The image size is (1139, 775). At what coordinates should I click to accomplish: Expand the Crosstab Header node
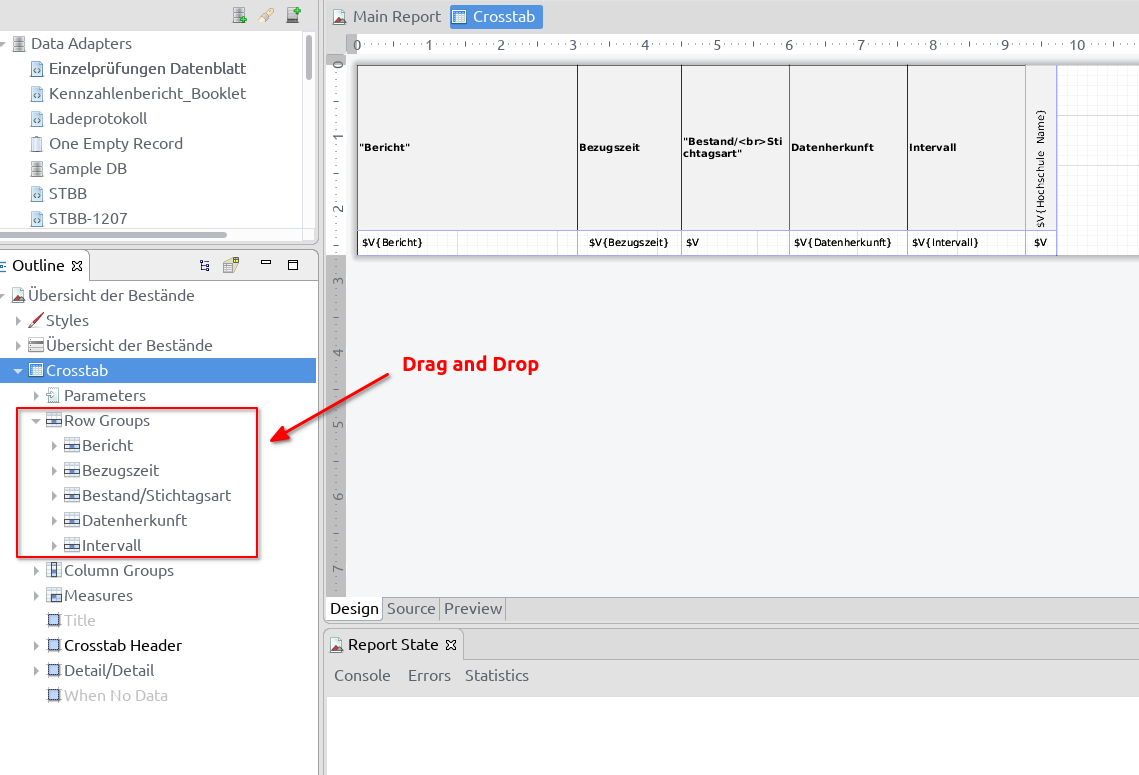coord(36,646)
